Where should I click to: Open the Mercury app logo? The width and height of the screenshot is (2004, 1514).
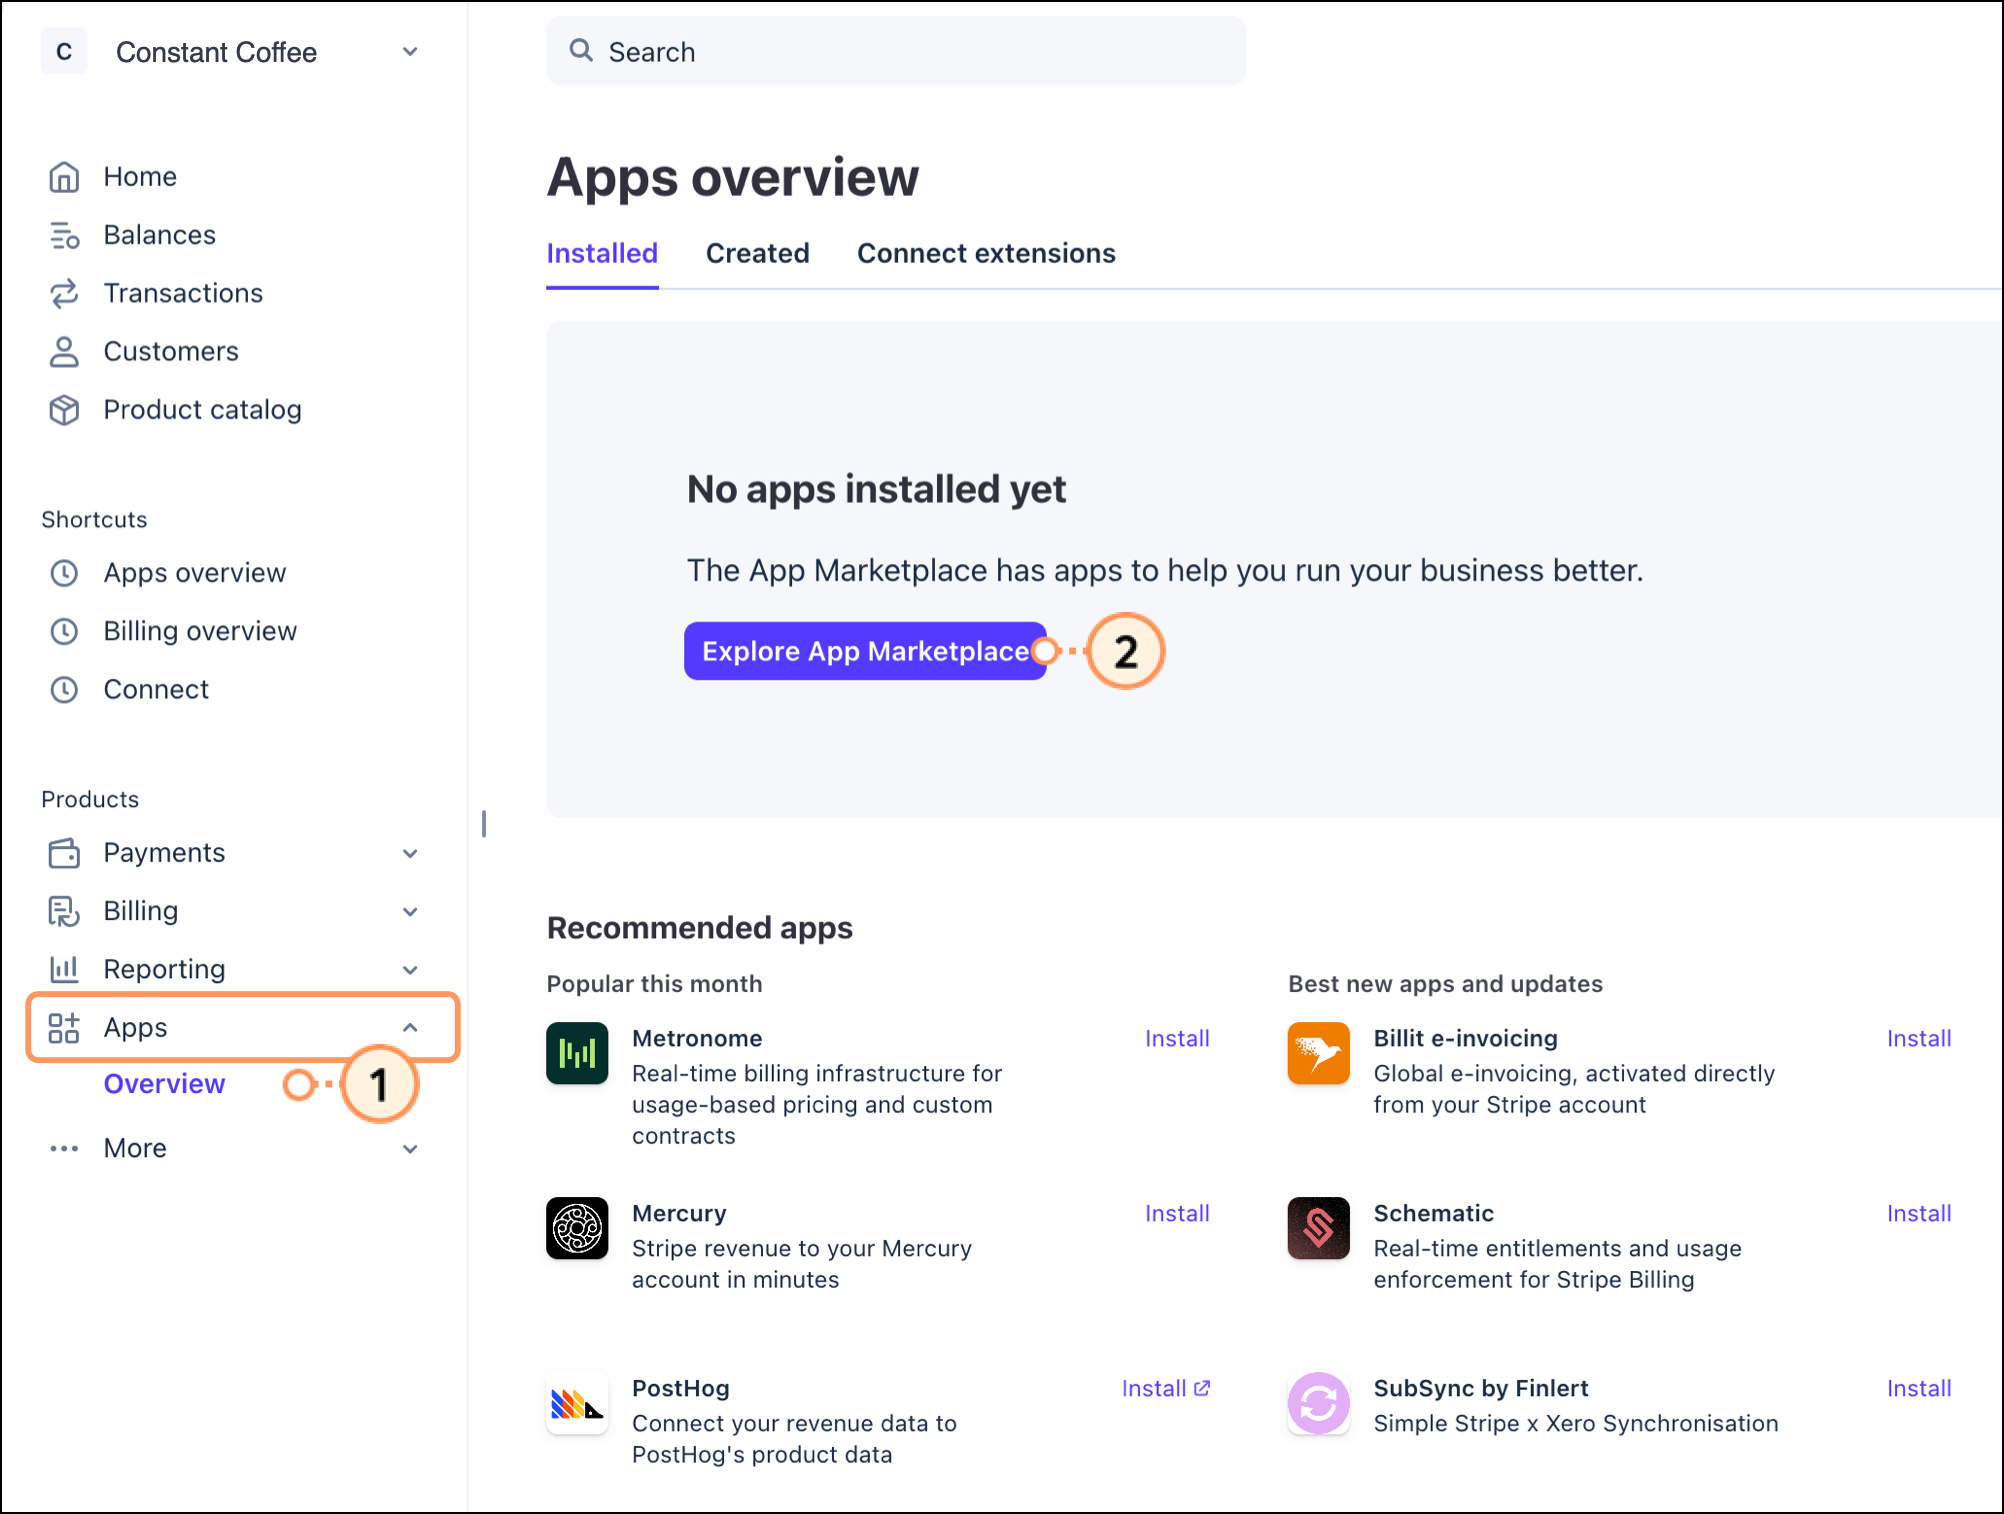(x=577, y=1228)
